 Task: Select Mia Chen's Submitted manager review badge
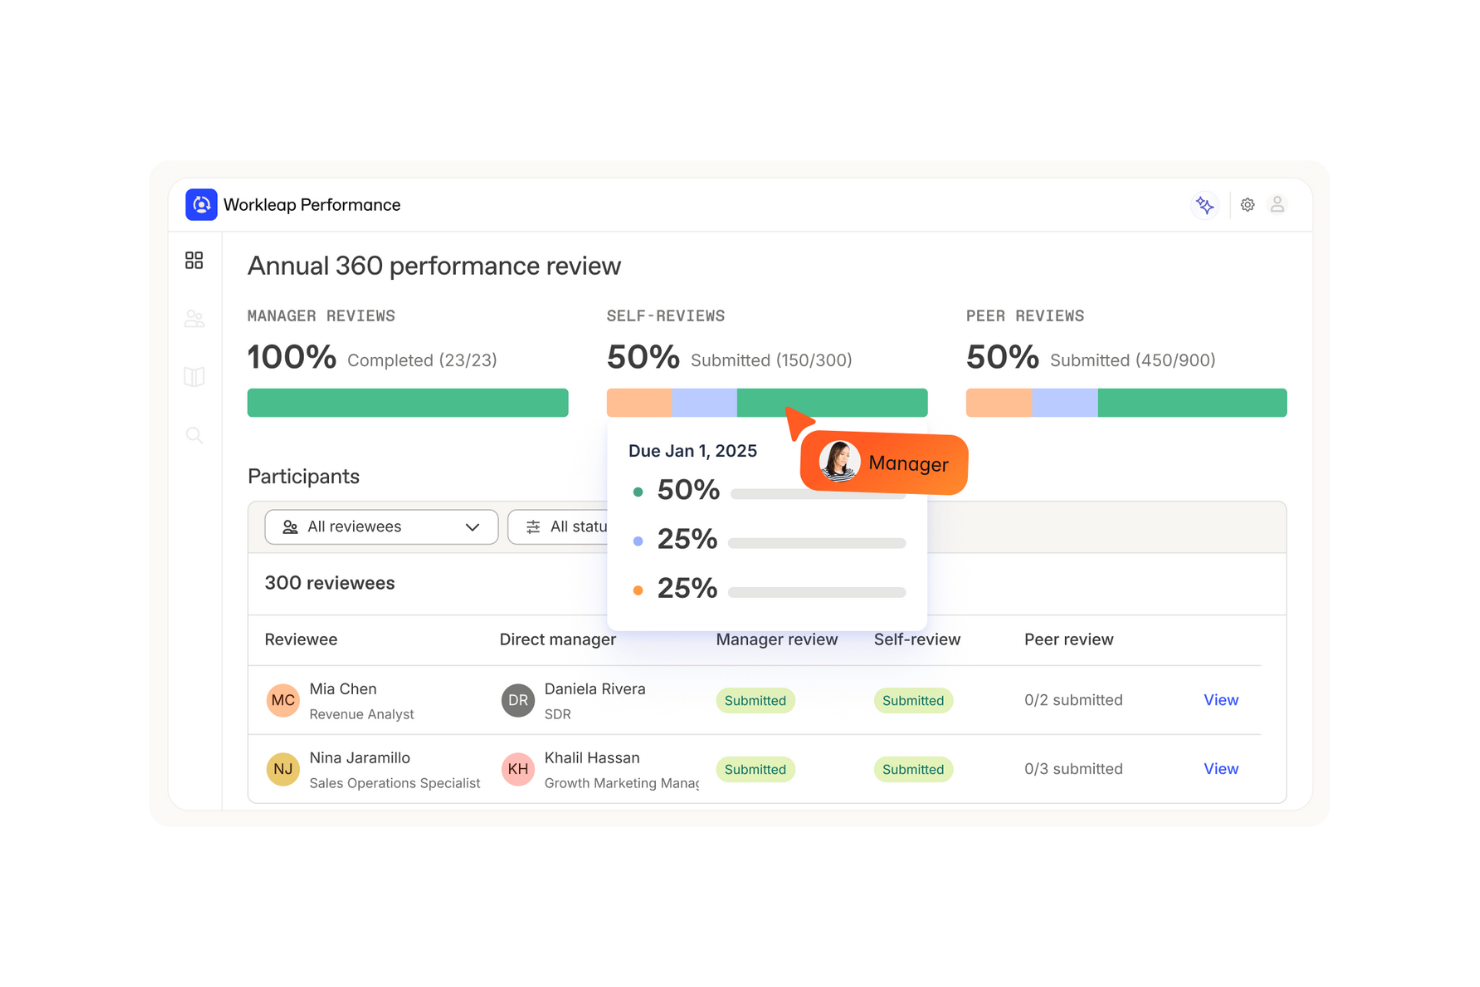click(755, 700)
